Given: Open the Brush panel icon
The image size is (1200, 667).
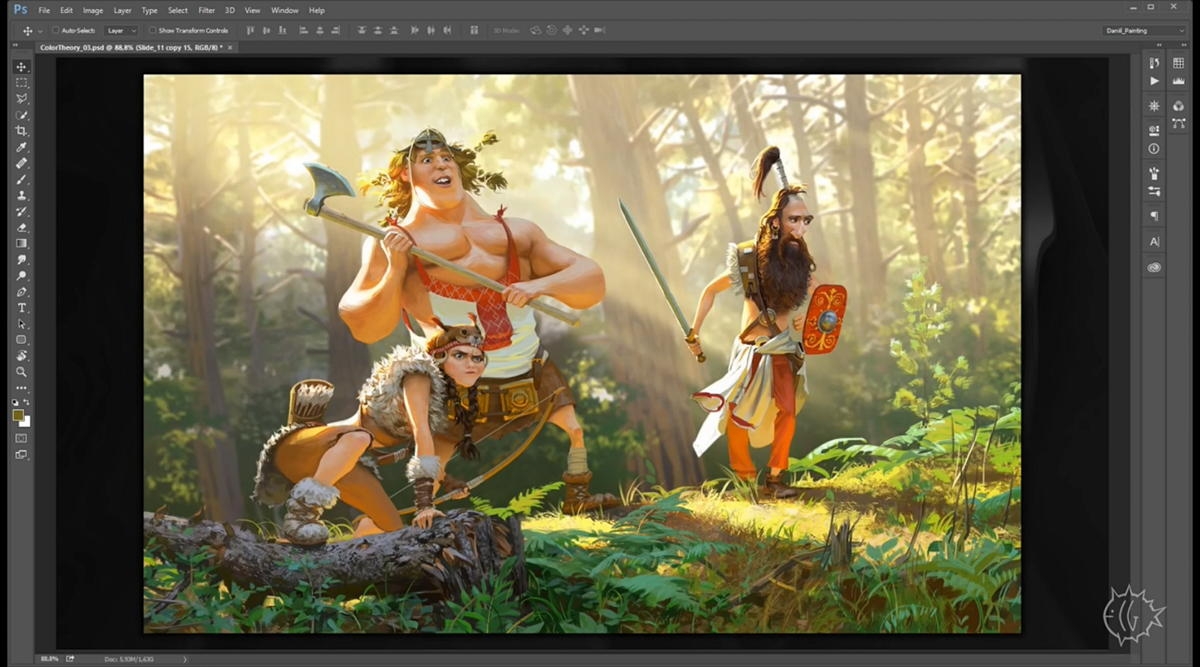Looking at the screenshot, I should coord(1154,173).
